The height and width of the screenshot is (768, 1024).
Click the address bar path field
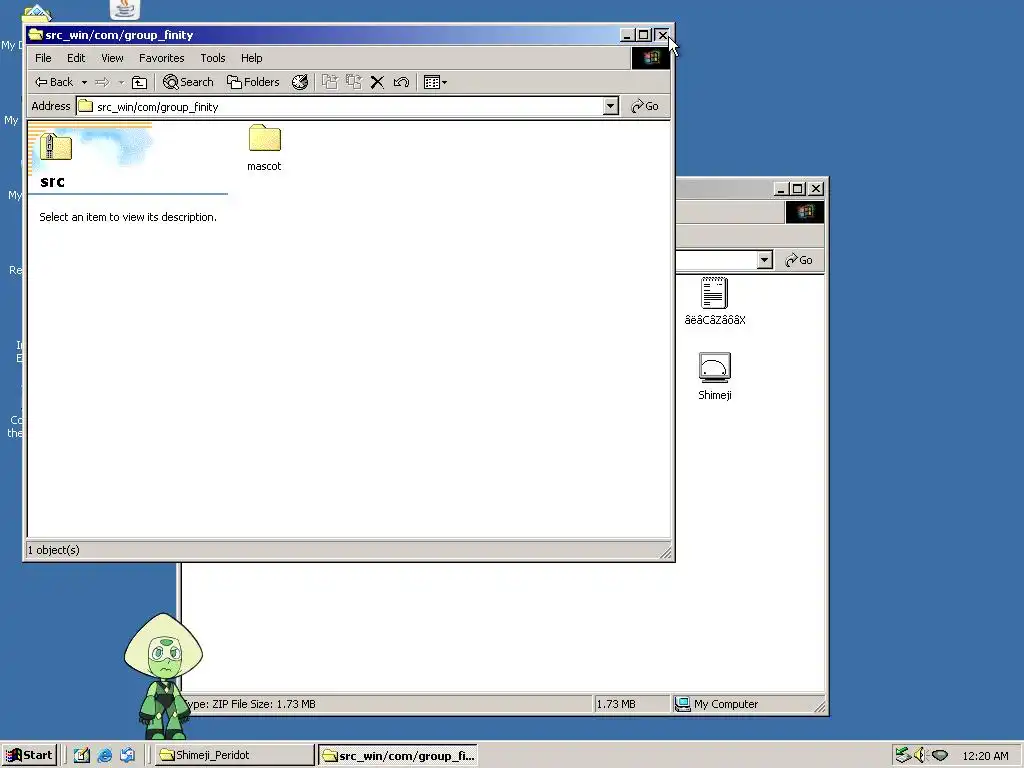click(340, 106)
